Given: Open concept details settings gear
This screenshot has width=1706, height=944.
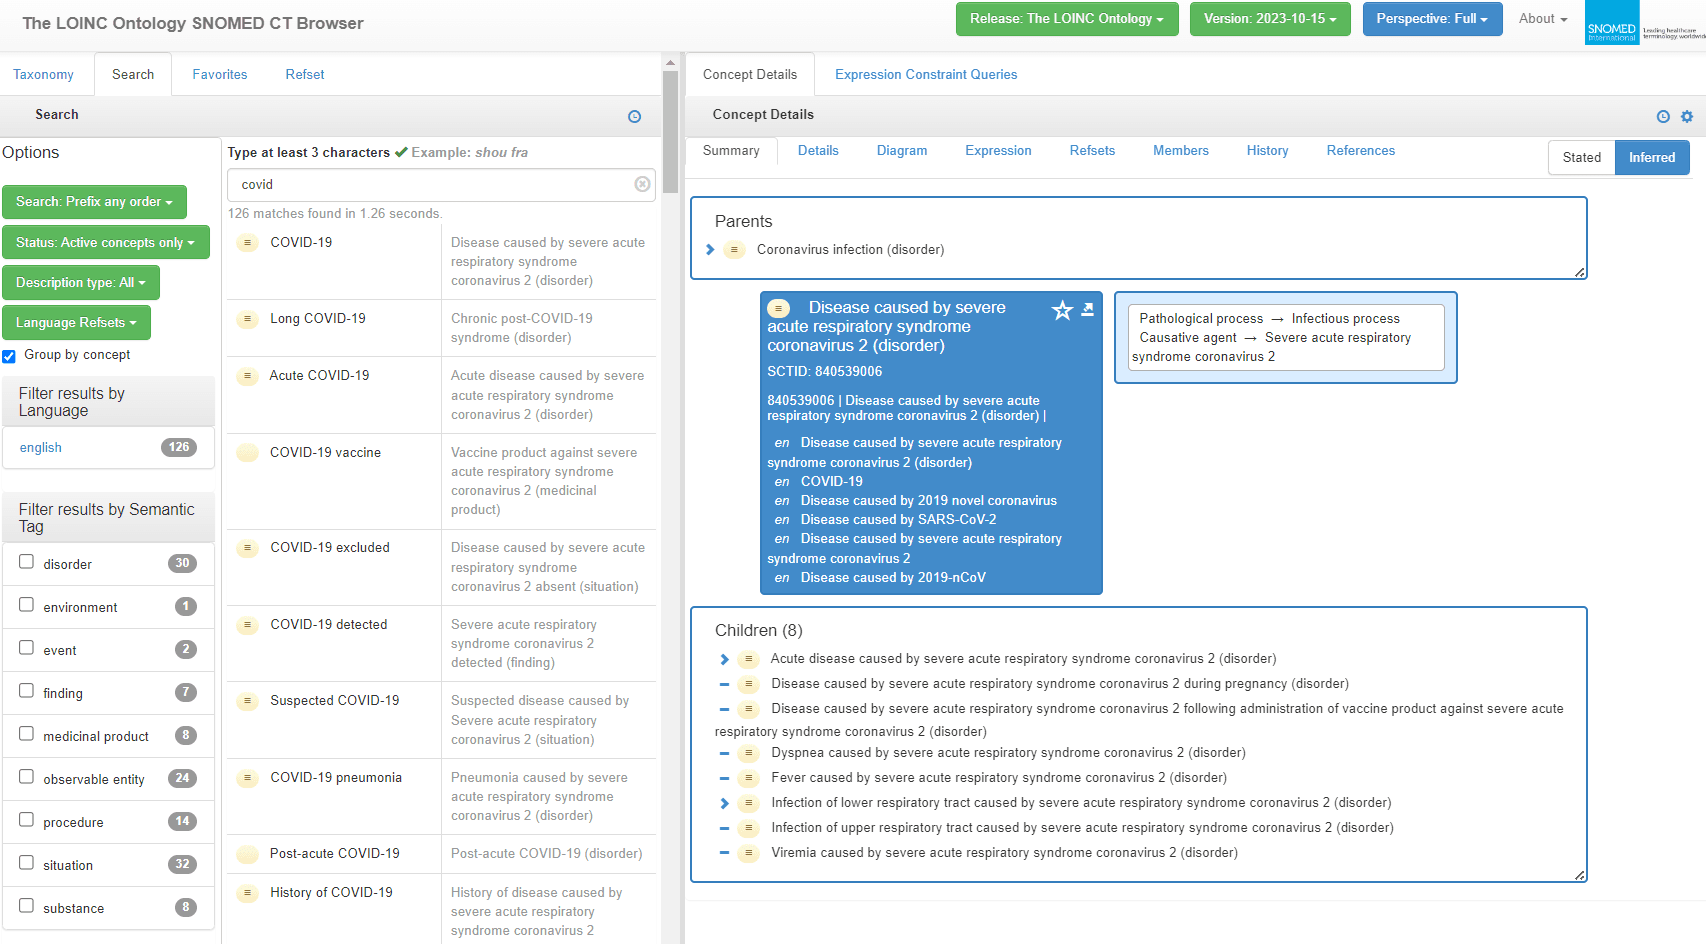Looking at the screenshot, I should [x=1687, y=117].
